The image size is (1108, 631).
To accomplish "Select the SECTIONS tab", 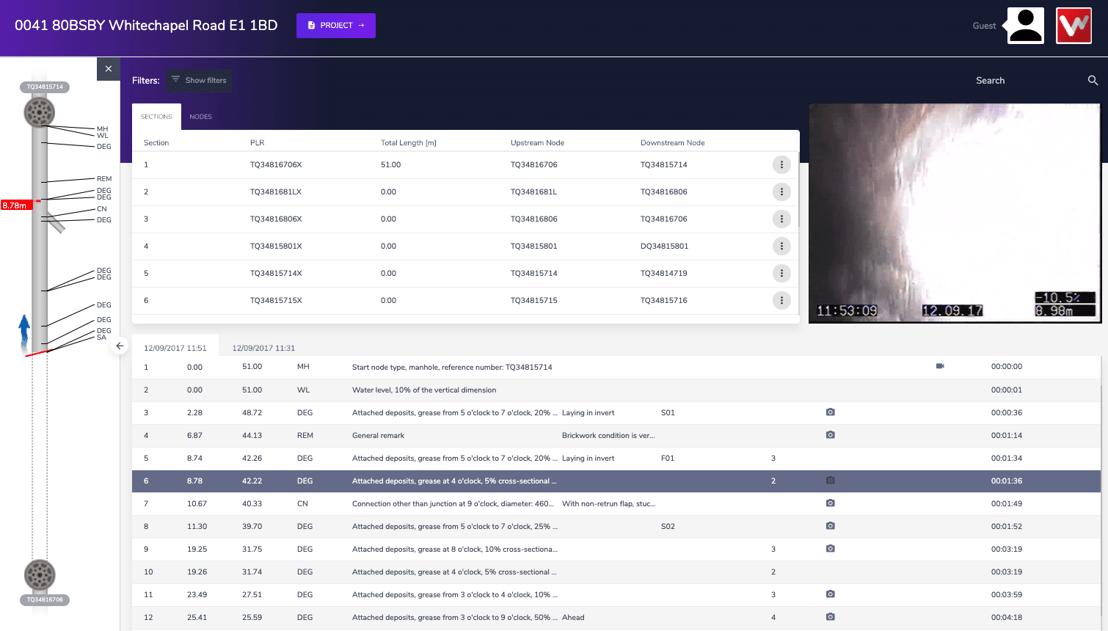I will point(156,116).
